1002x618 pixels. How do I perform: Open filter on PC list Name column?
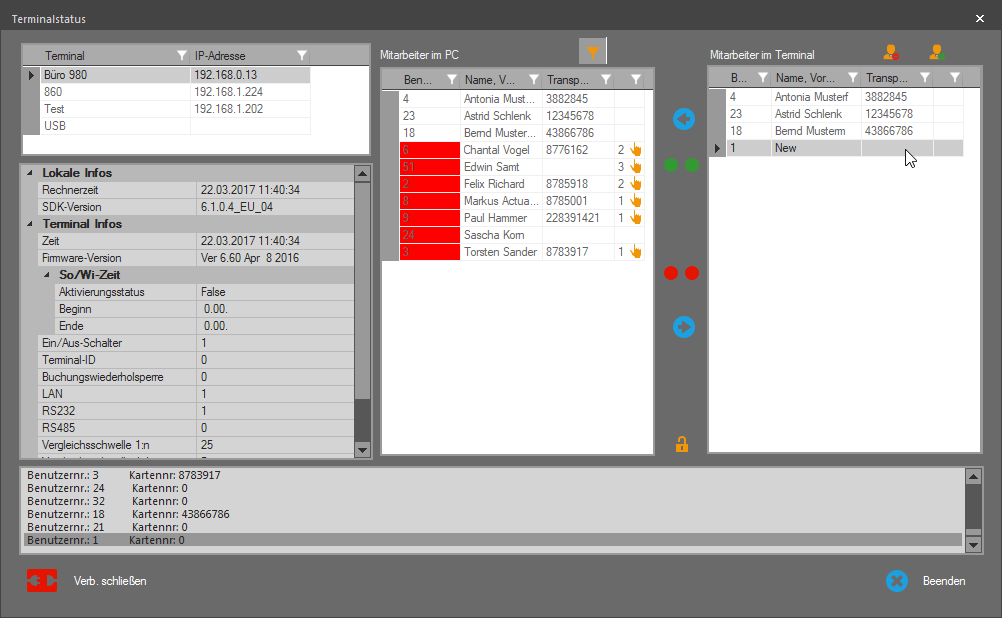[x=533, y=79]
